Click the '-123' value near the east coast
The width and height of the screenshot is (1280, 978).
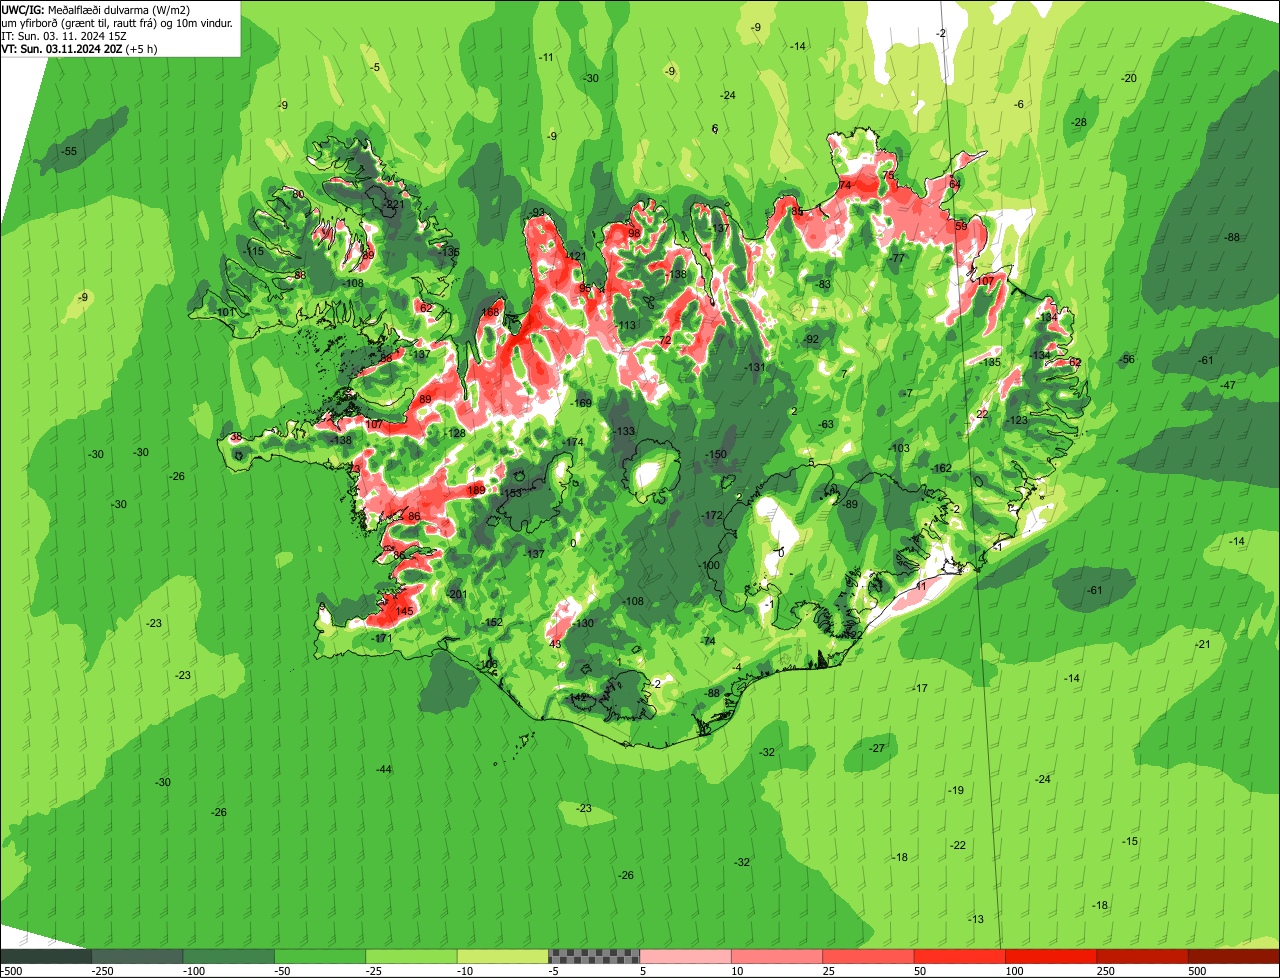1017,420
